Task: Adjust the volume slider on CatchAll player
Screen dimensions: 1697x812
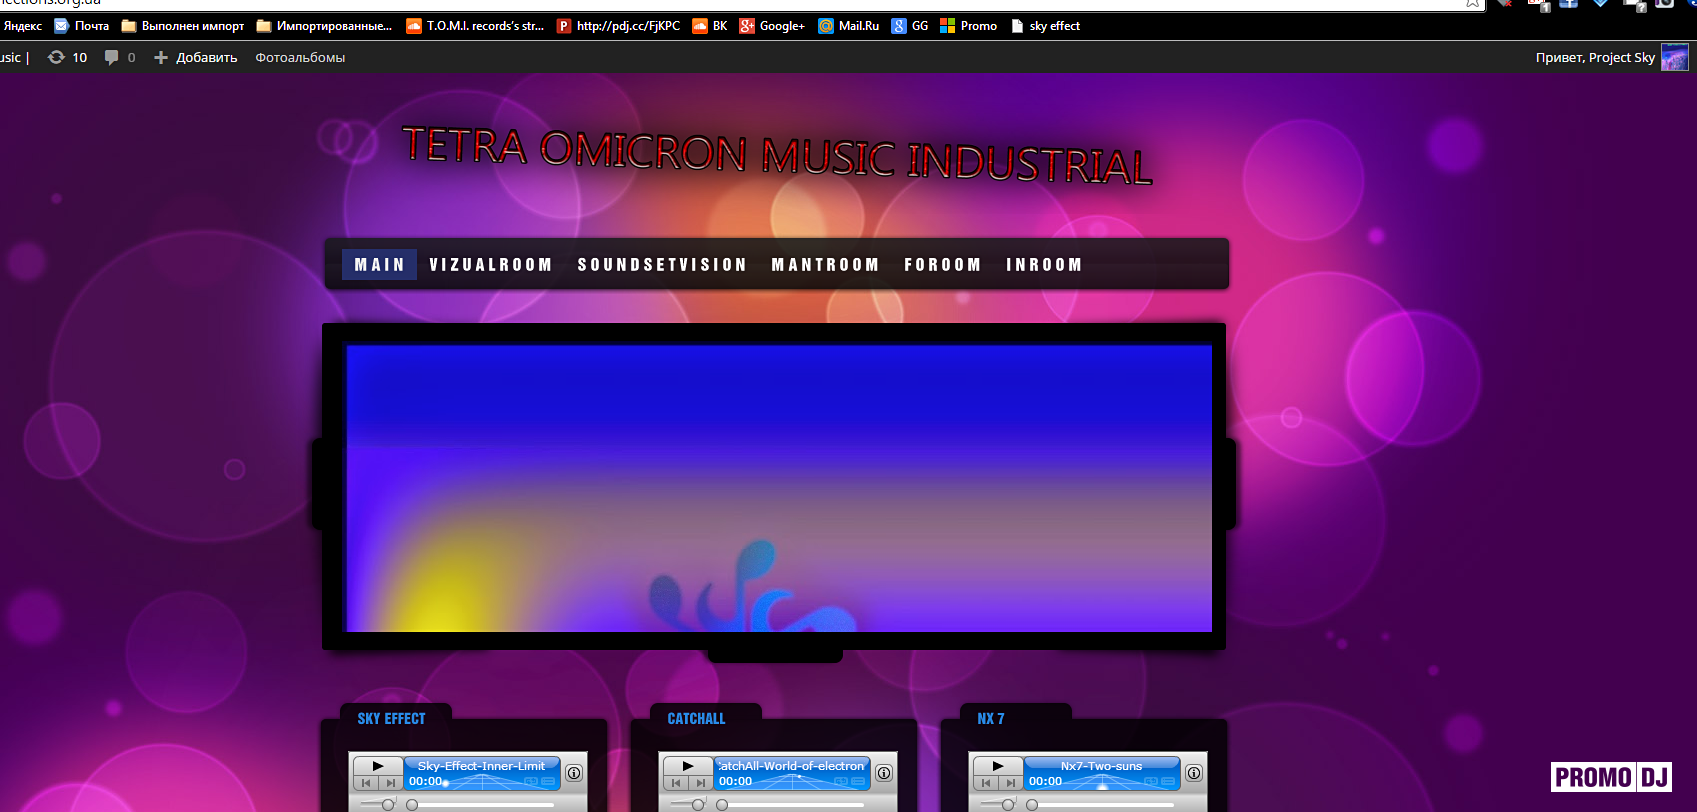Action: 698,804
